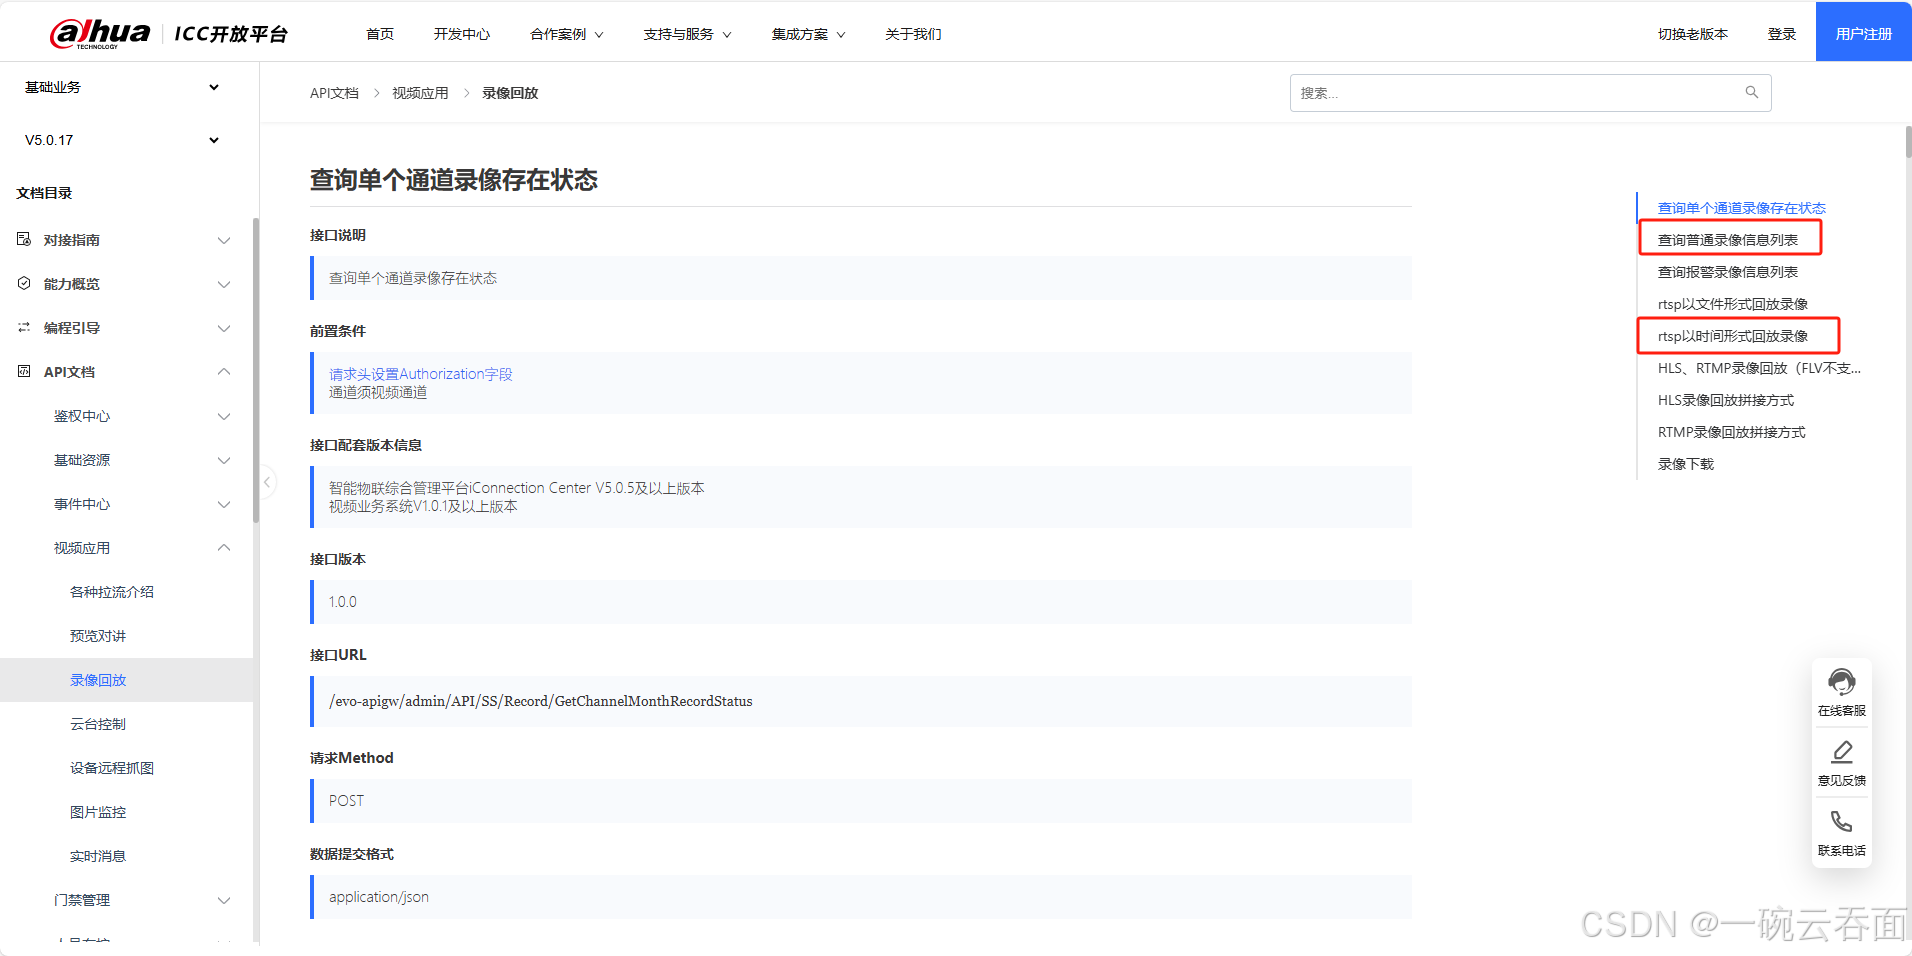Click the 编程引导 sidebar icon
1912x956 pixels.
pyautogui.click(x=23, y=327)
